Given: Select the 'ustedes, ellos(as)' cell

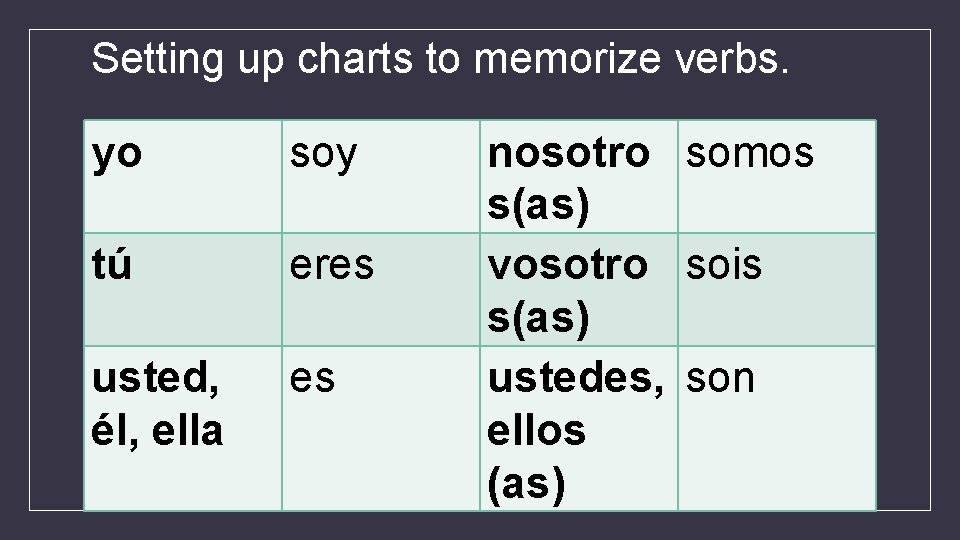Looking at the screenshot, I should coord(579,428).
